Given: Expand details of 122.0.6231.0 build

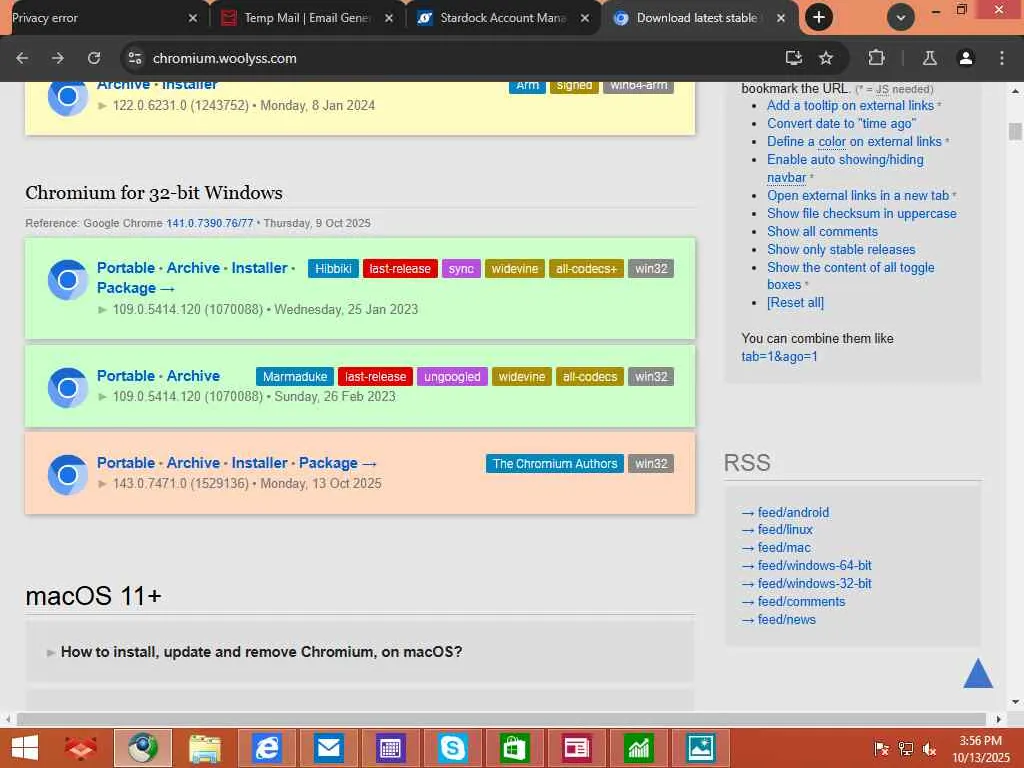Looking at the screenshot, I should (102, 106).
